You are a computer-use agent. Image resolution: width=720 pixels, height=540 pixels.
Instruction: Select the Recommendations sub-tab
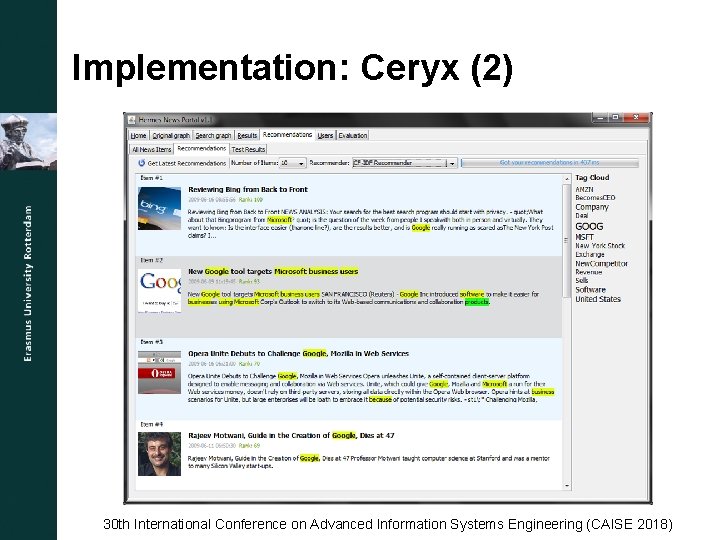coord(202,148)
